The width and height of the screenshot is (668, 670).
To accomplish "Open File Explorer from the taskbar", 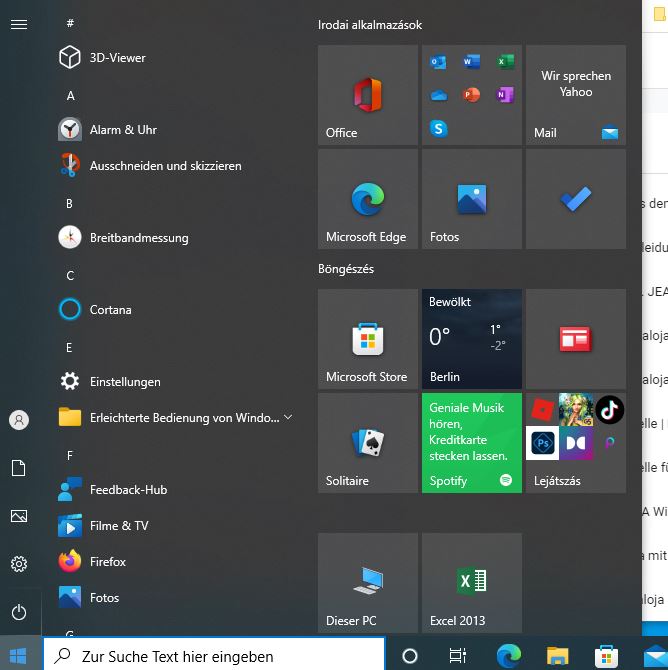I will point(557,655).
